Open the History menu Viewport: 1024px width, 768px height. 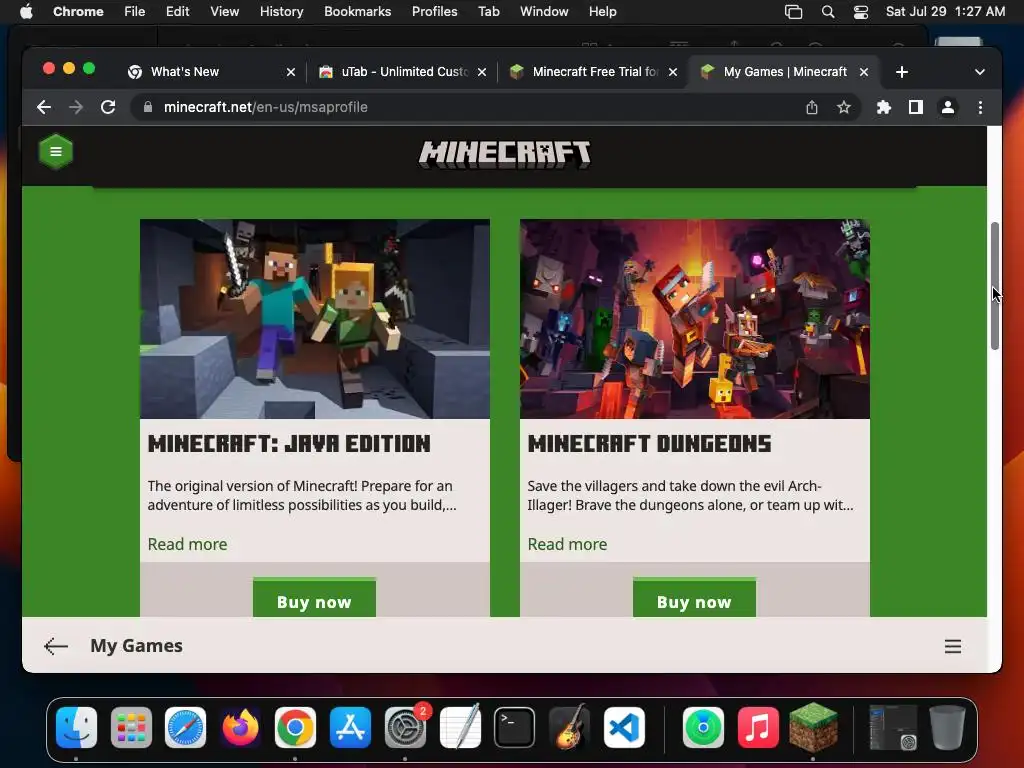(x=281, y=12)
